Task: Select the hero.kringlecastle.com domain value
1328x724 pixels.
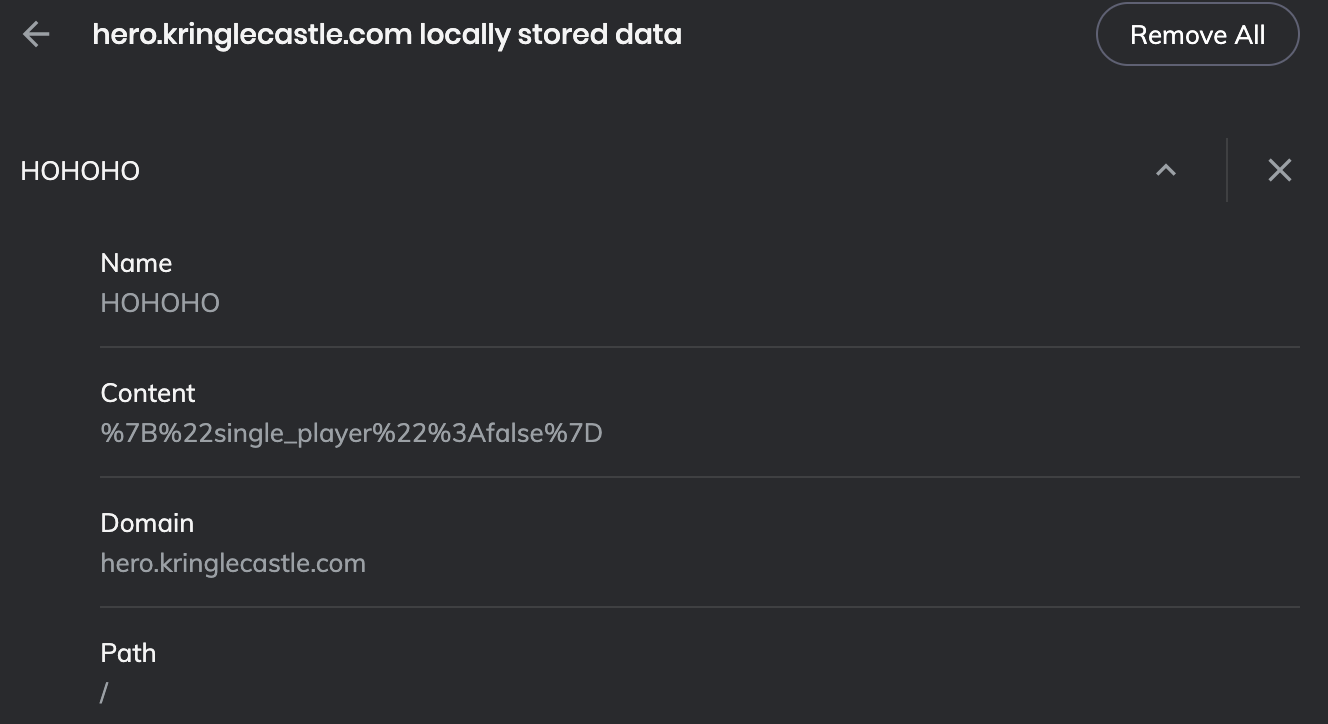Action: (x=233, y=563)
